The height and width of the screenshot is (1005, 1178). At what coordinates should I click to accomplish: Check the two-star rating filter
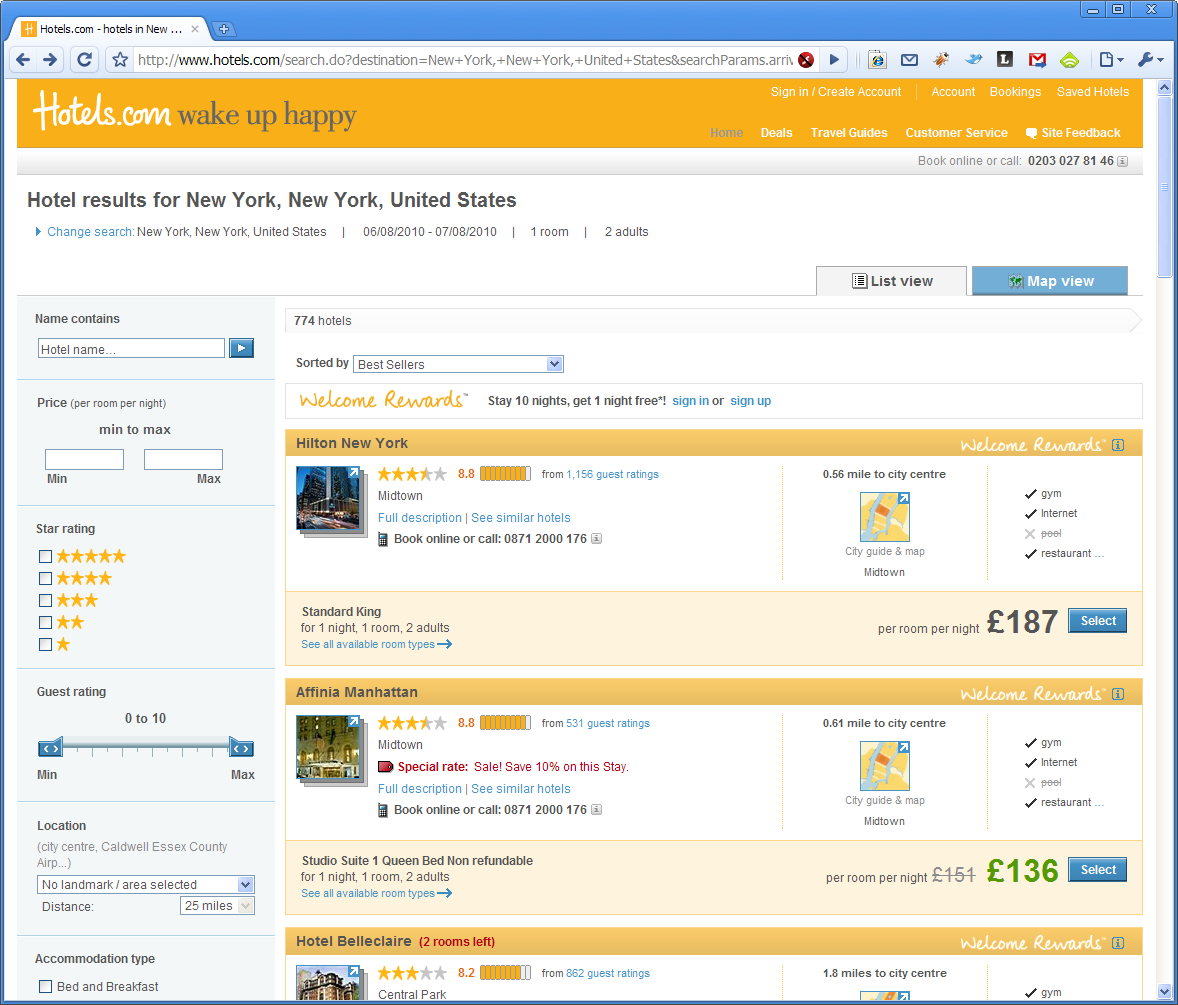point(46,622)
